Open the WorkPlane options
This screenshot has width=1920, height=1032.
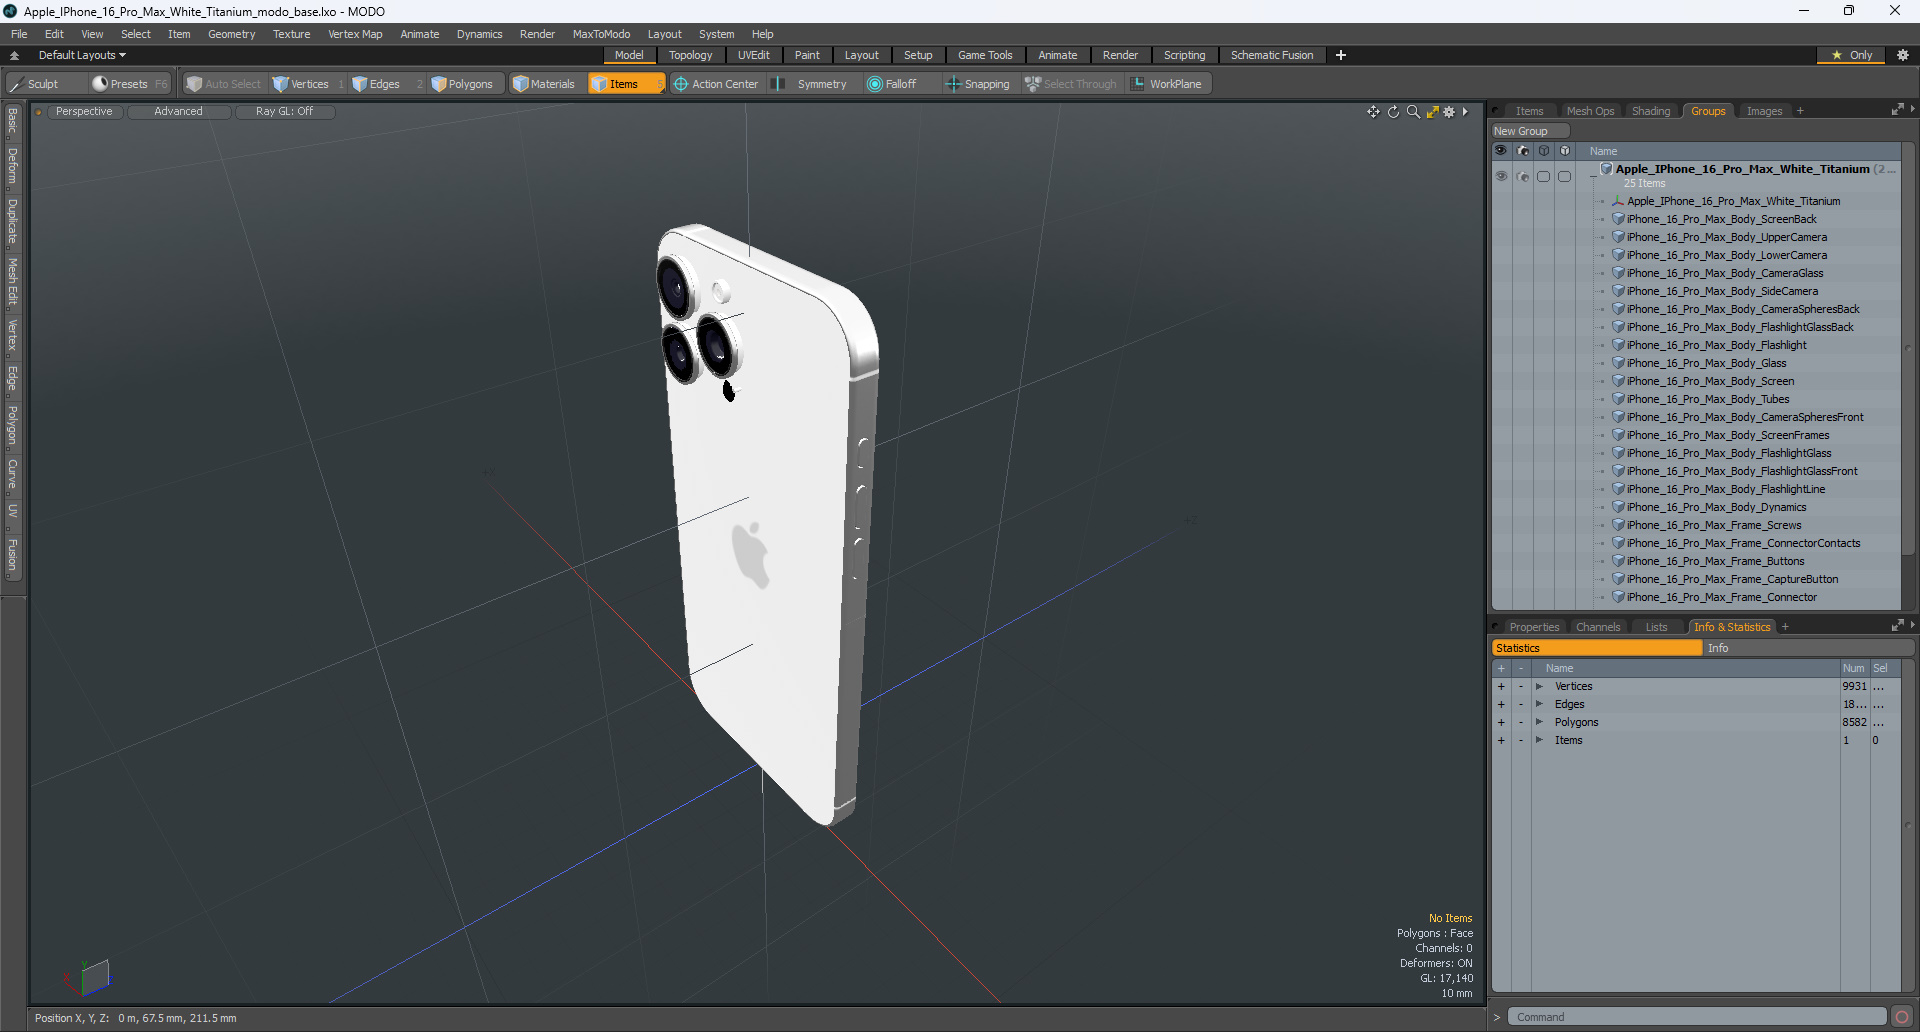coord(1167,84)
